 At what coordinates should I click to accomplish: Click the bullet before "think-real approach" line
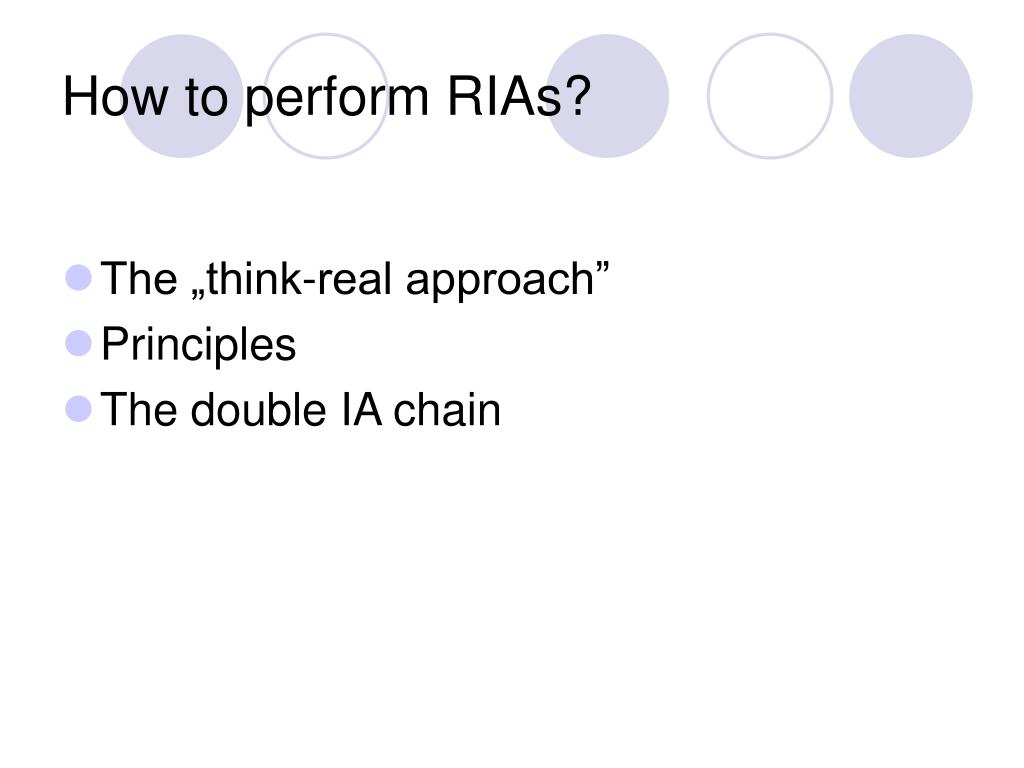(x=78, y=278)
